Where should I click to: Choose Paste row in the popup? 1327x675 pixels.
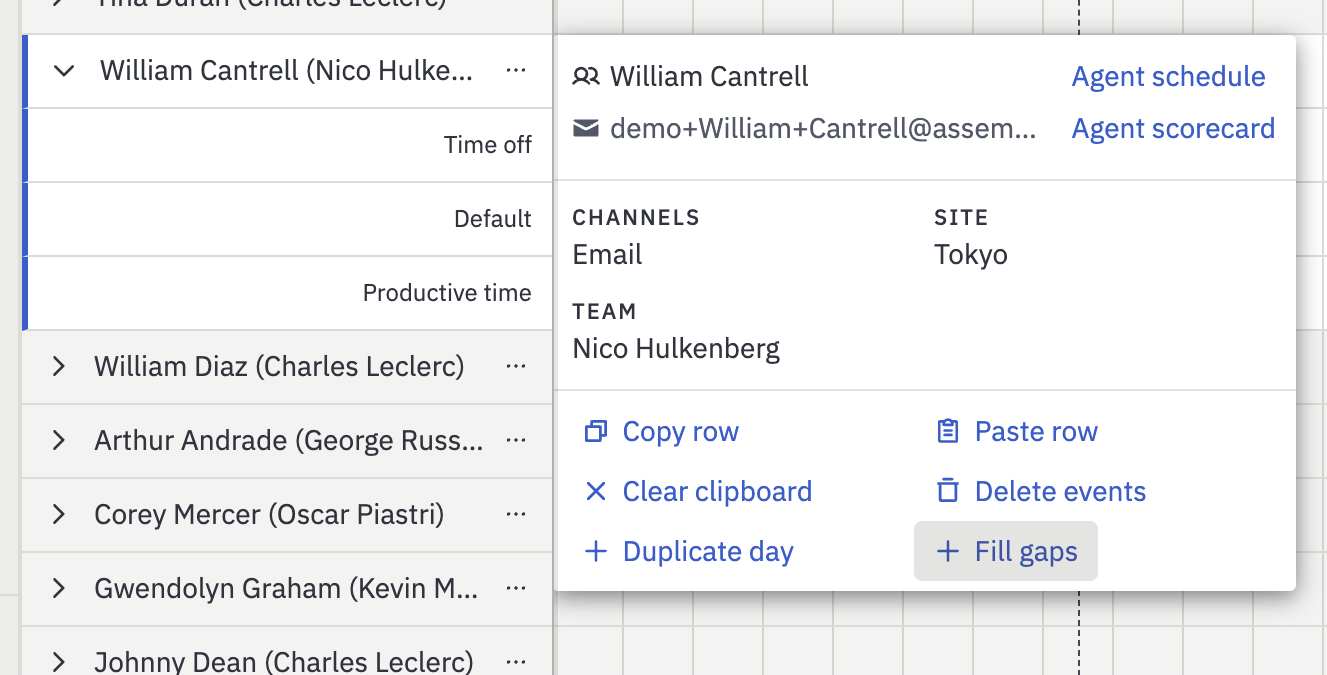[x=1016, y=432]
